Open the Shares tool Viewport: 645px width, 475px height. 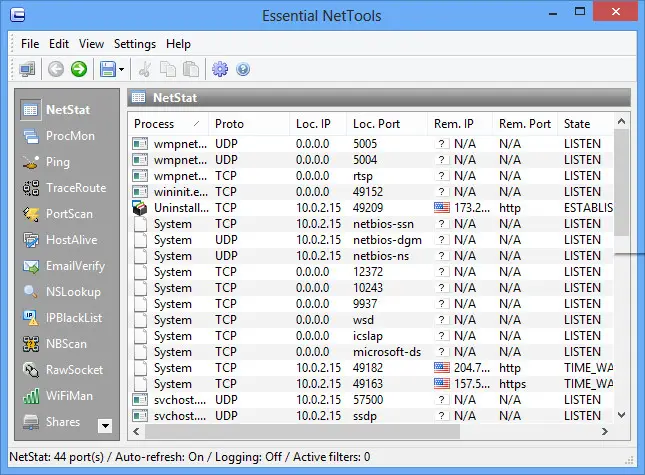coord(51,422)
